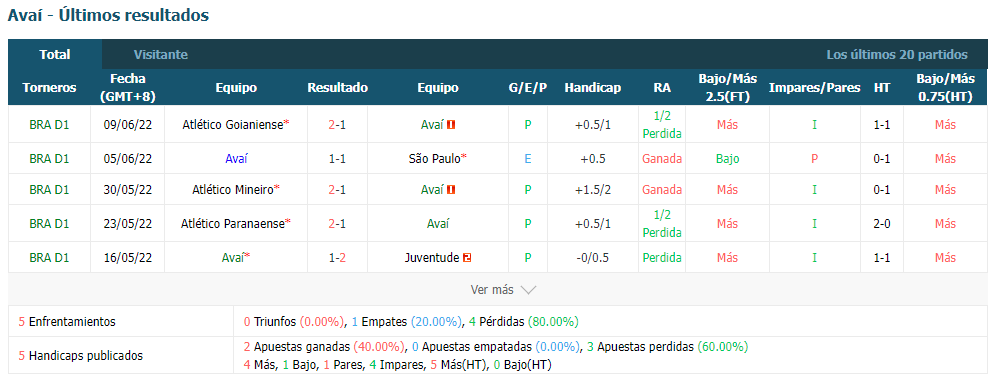This screenshot has height=383, width=999.
Task: Click the chevron arrow beside Ver más
Action: pyautogui.click(x=528, y=290)
